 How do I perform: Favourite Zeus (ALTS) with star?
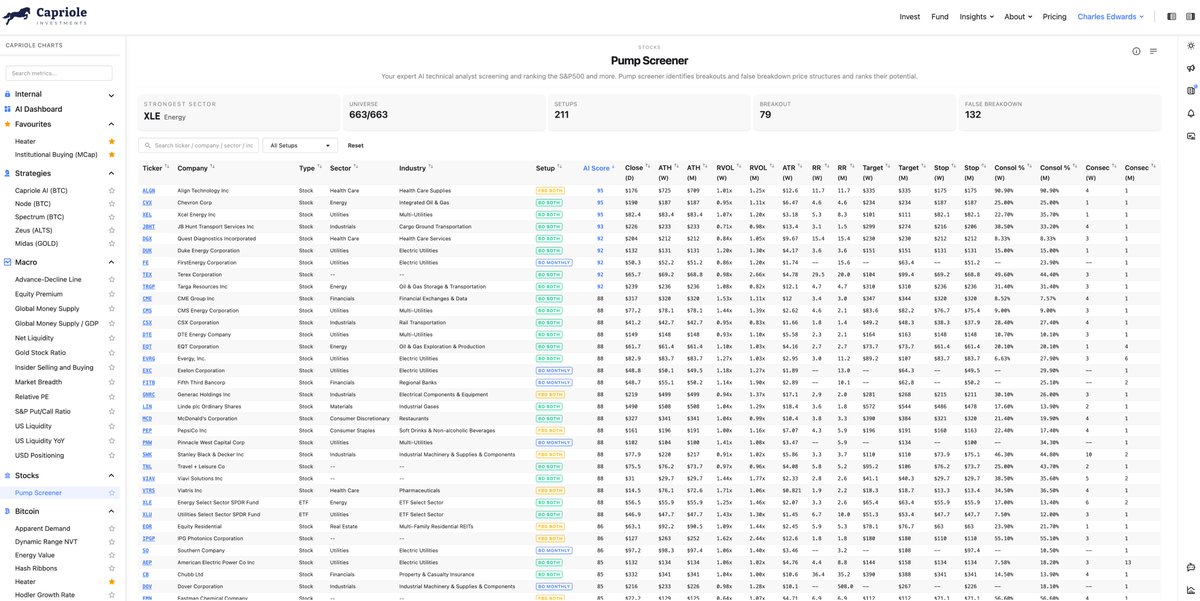point(112,230)
